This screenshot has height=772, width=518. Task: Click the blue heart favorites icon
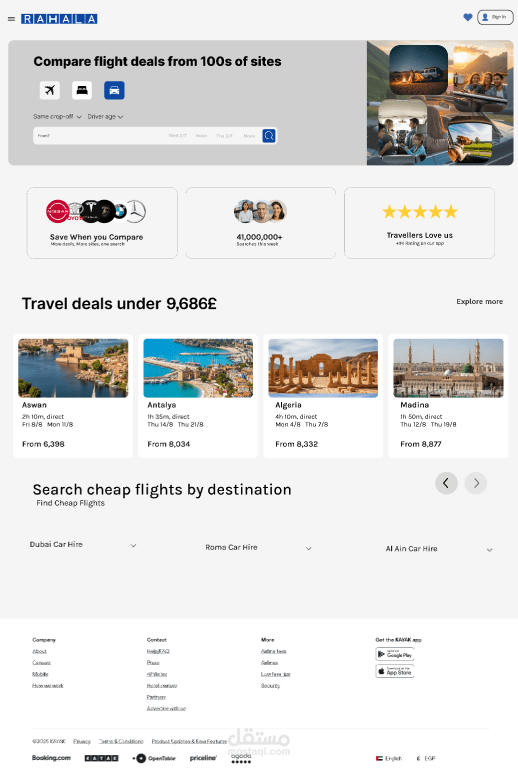[x=468, y=17]
